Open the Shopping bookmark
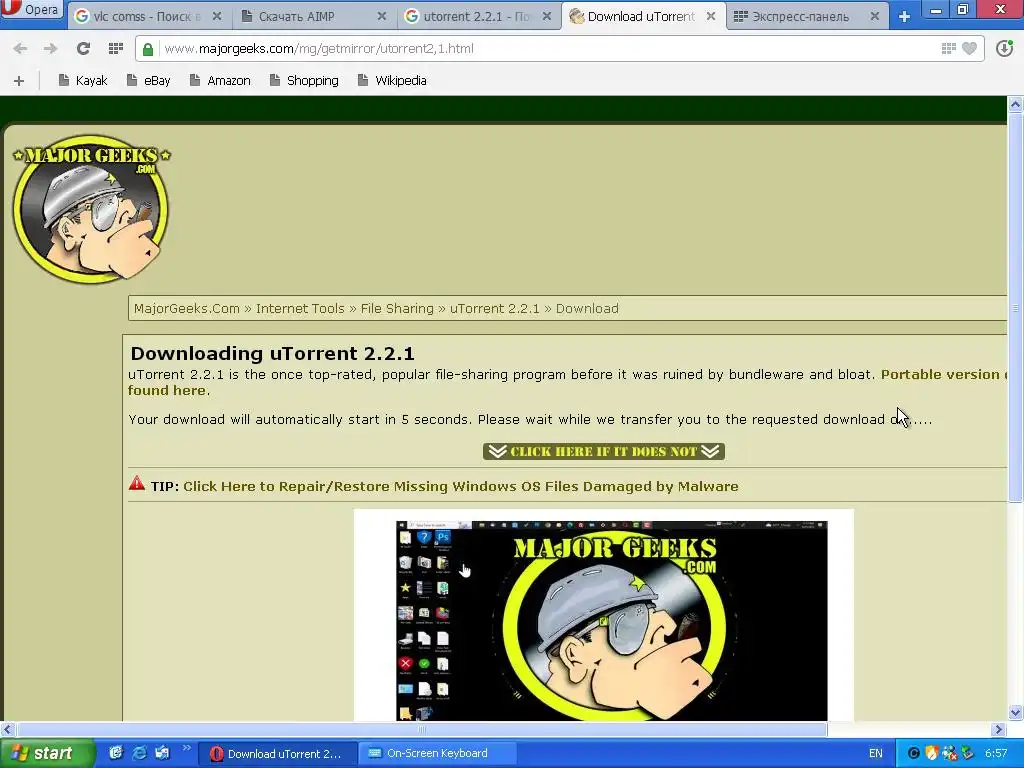 point(304,80)
